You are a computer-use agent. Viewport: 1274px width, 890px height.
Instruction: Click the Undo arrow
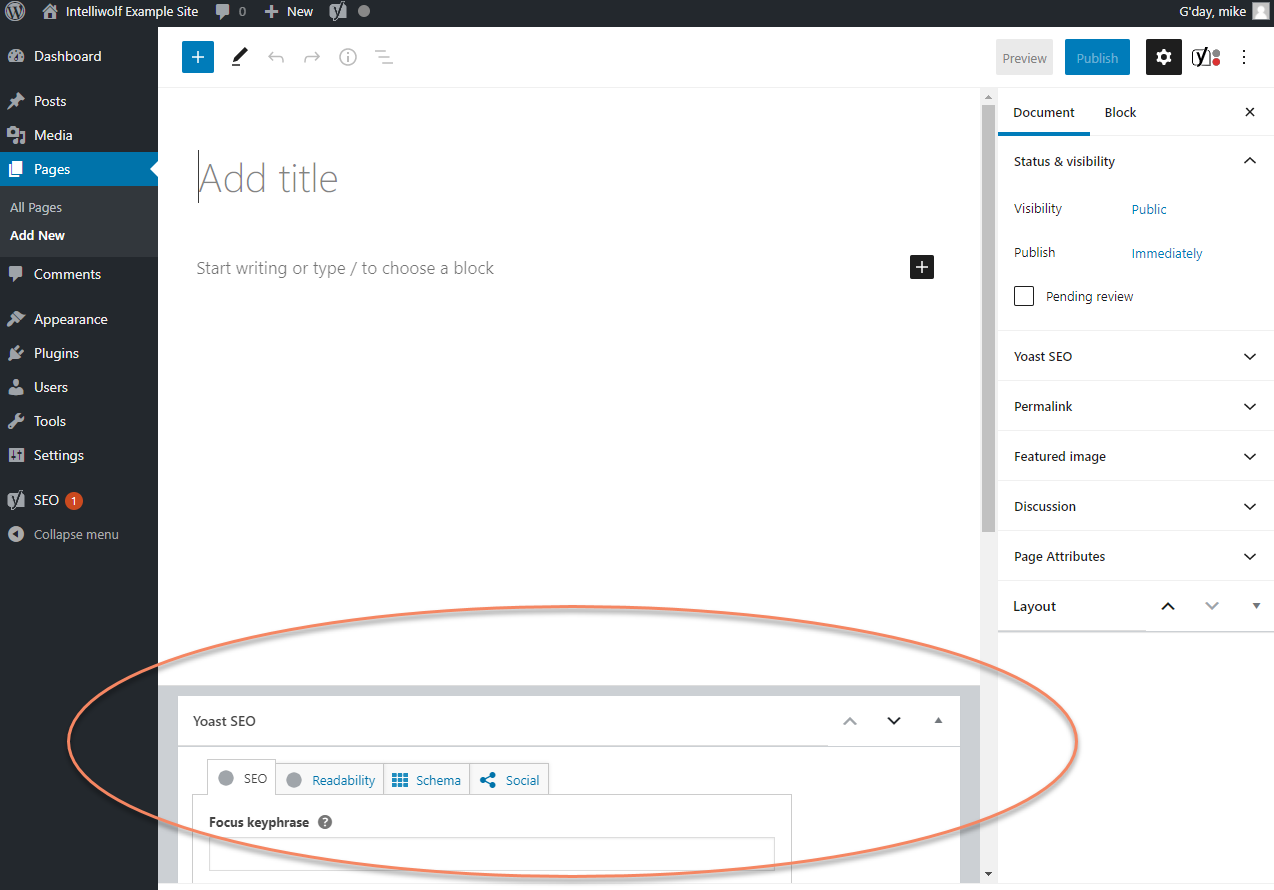[x=276, y=57]
